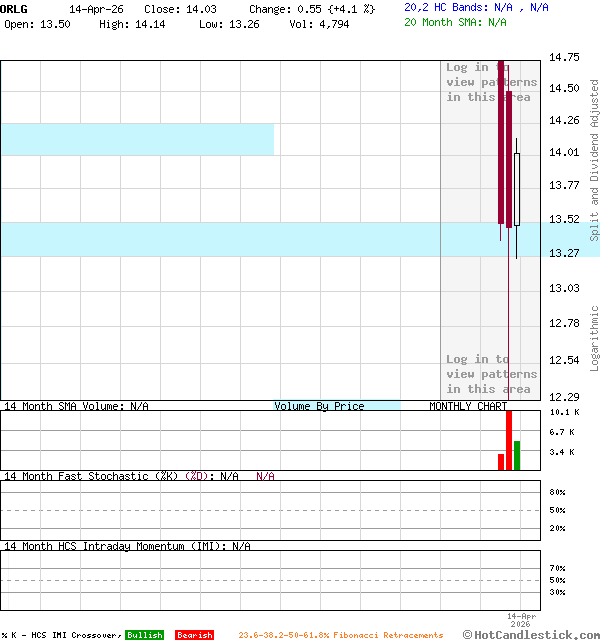This screenshot has height=640, width=600.
Task: Select the Volume By Price label
Action: 319,406
